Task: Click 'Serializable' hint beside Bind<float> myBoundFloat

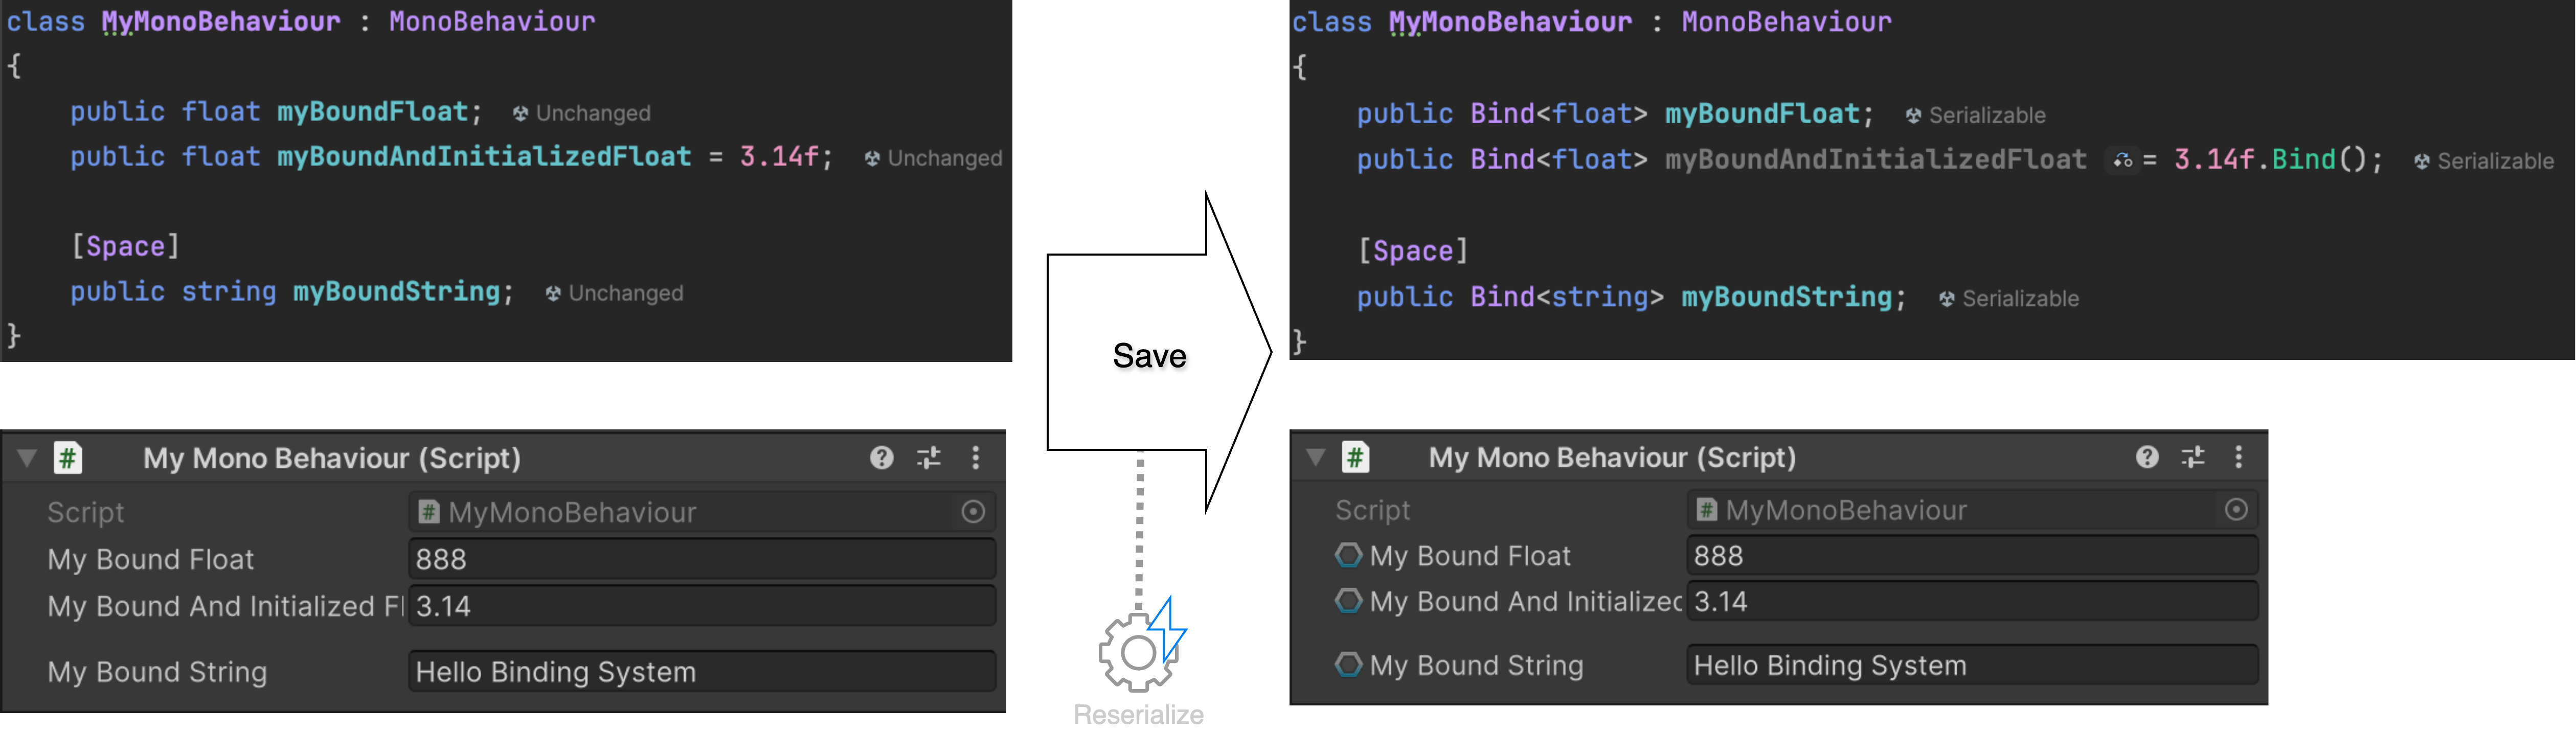Action: tap(1986, 115)
